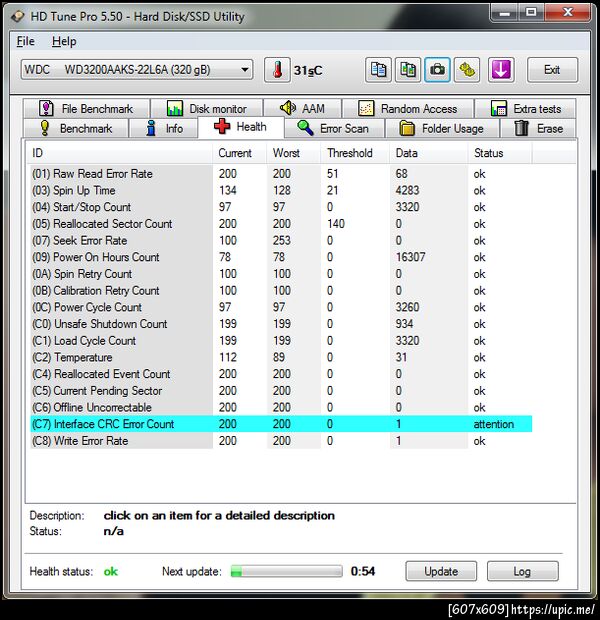Select the (07) Seek Error Rate row
Screen dimensions: 600x620
click(x=281, y=240)
